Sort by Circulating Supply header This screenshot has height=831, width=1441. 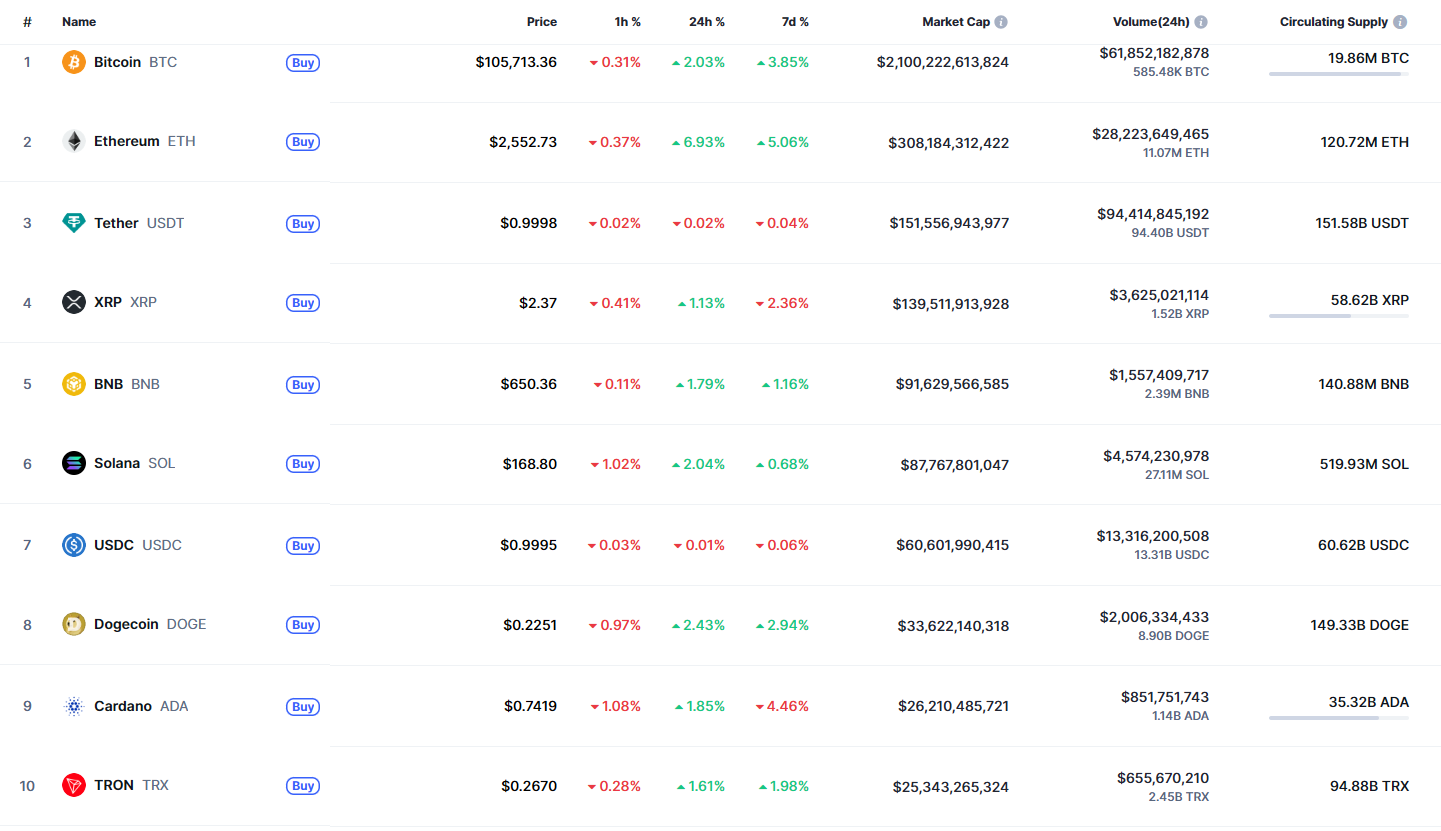(x=1334, y=22)
